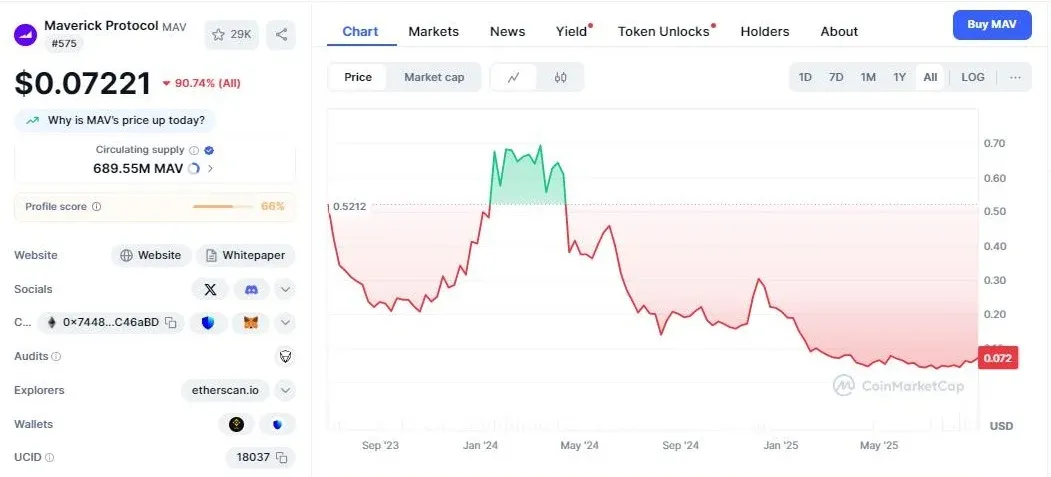The width and height of the screenshot is (1051, 477).
Task: Open the Token Unlocks tab
Action: pyautogui.click(x=665, y=31)
